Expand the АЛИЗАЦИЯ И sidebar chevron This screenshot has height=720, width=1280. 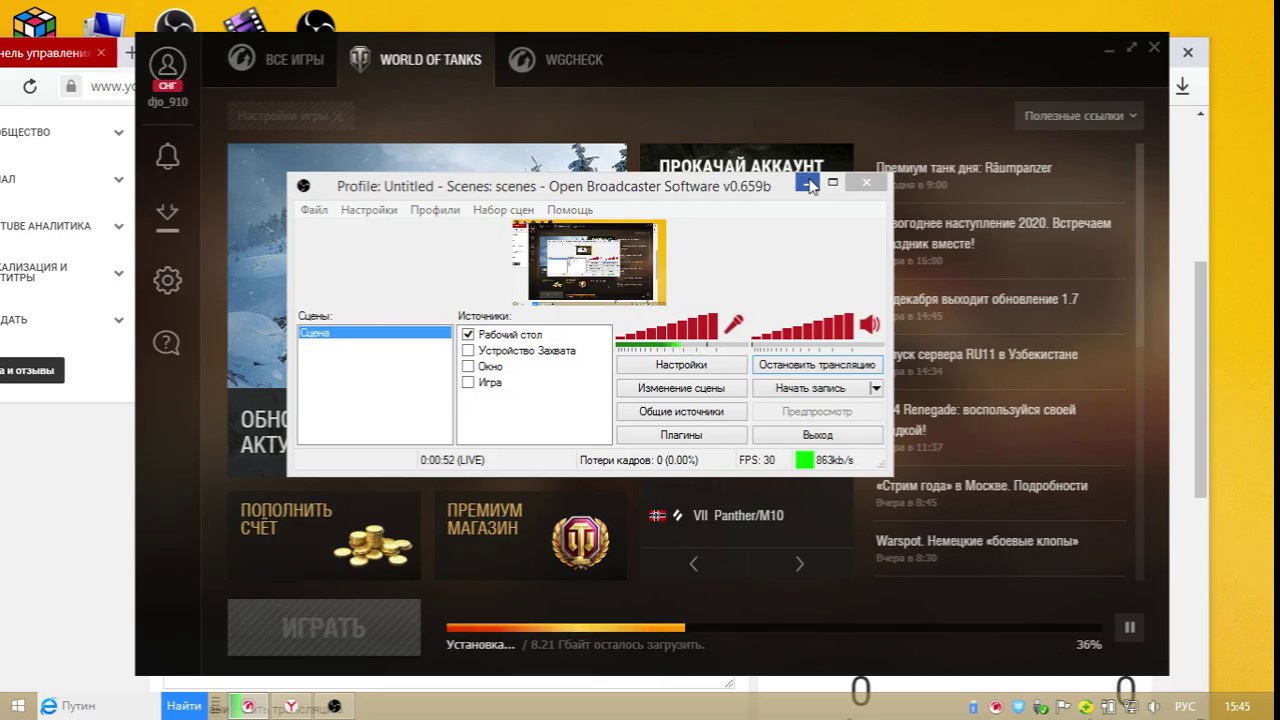(x=119, y=272)
